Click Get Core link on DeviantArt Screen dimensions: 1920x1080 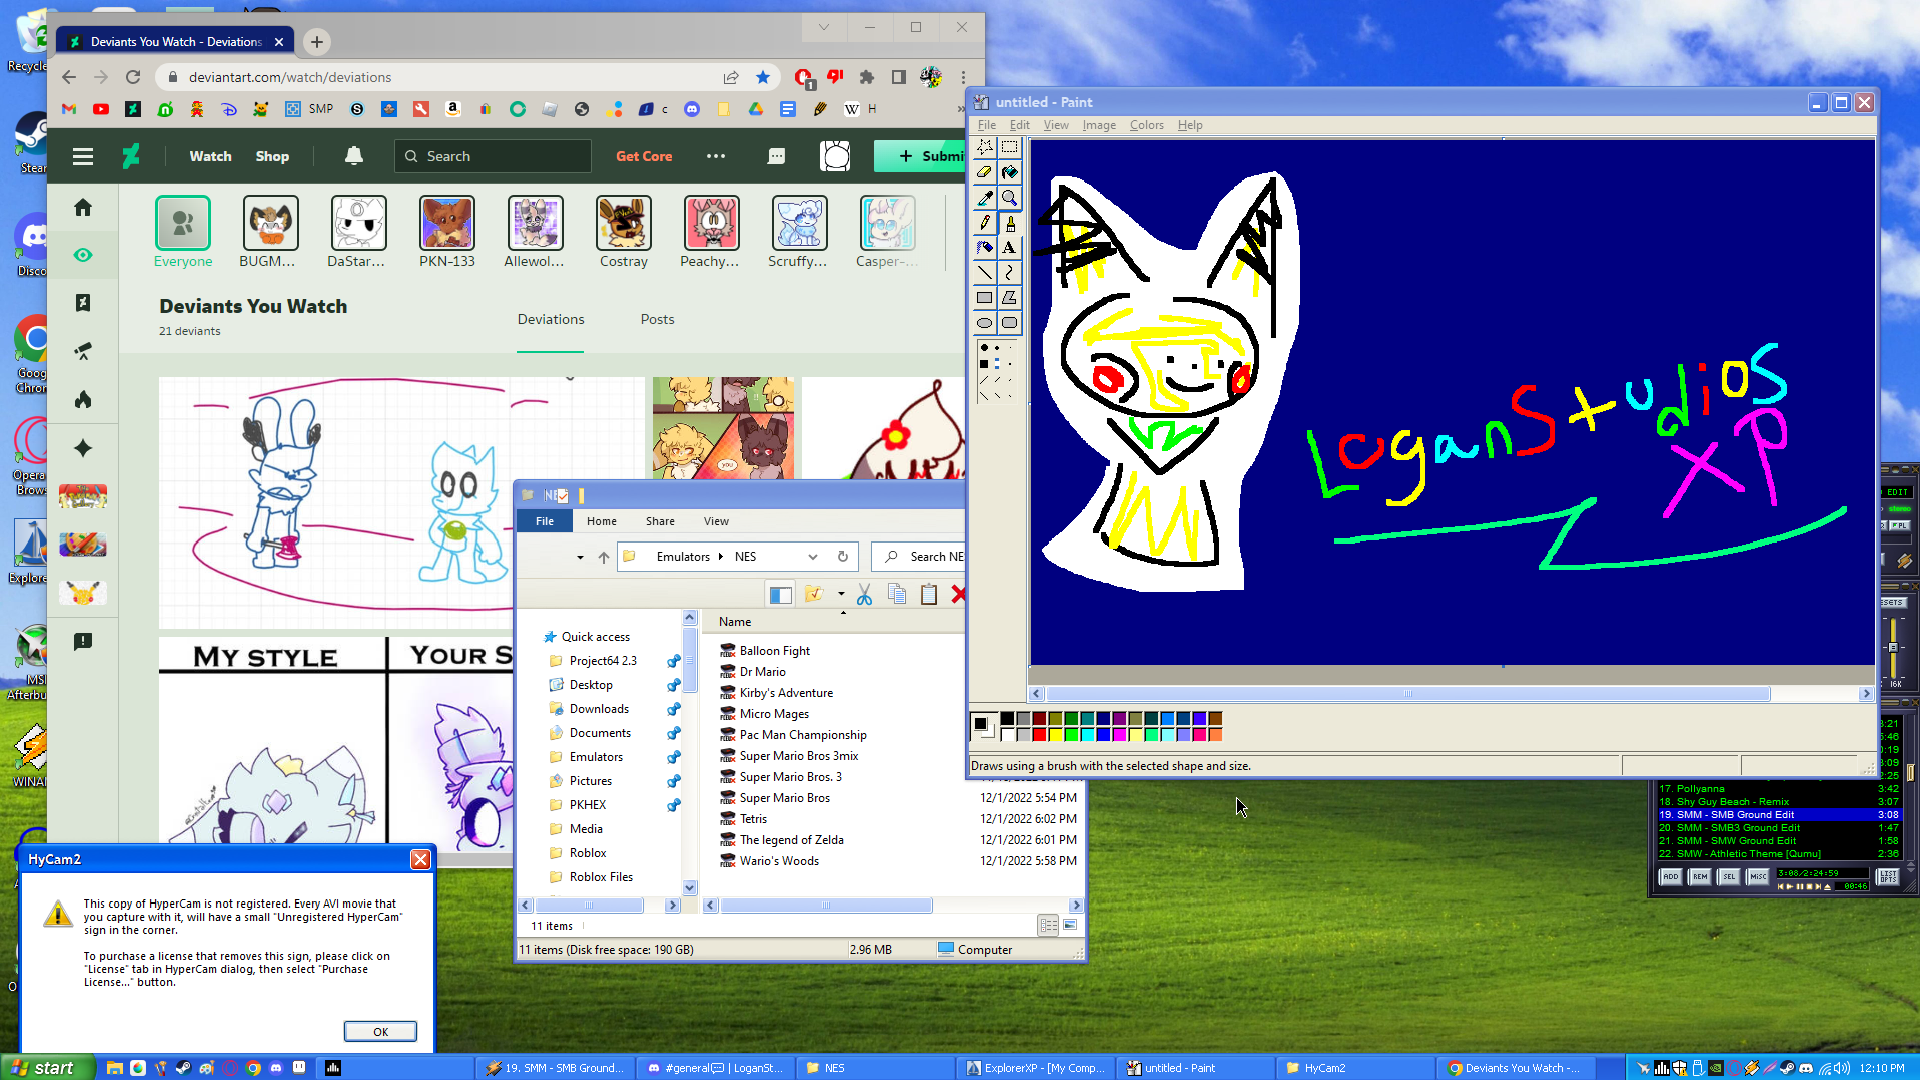click(644, 156)
